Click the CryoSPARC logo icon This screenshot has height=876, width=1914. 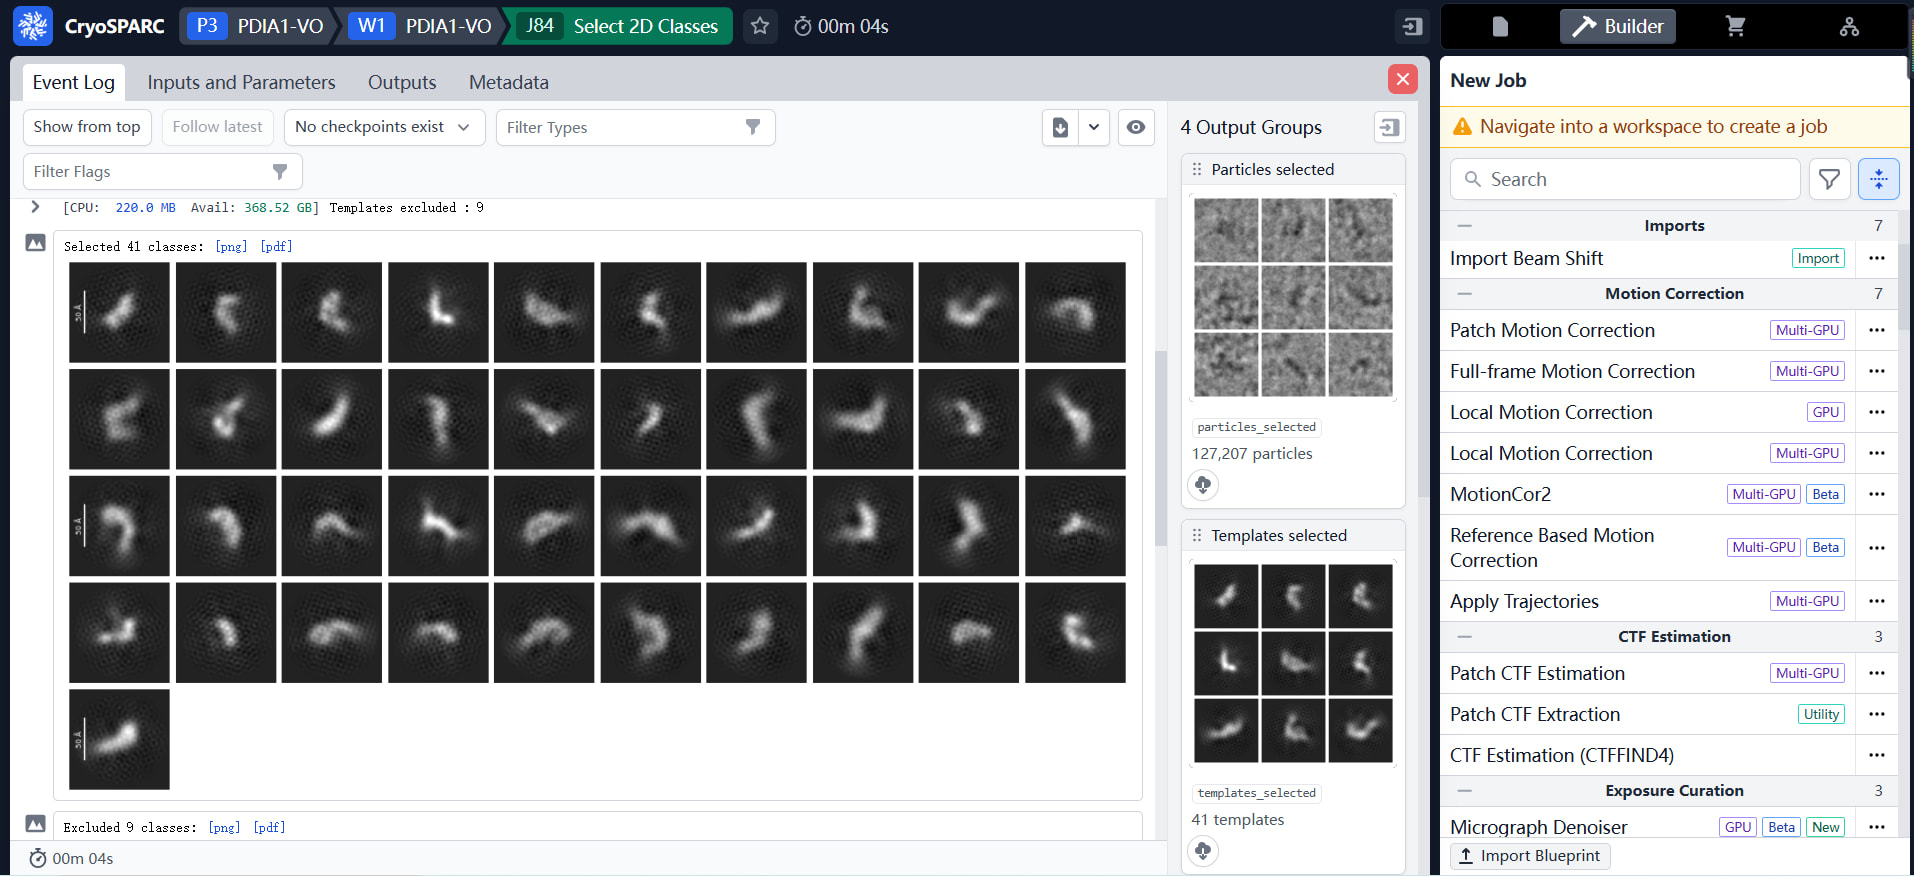tap(33, 26)
